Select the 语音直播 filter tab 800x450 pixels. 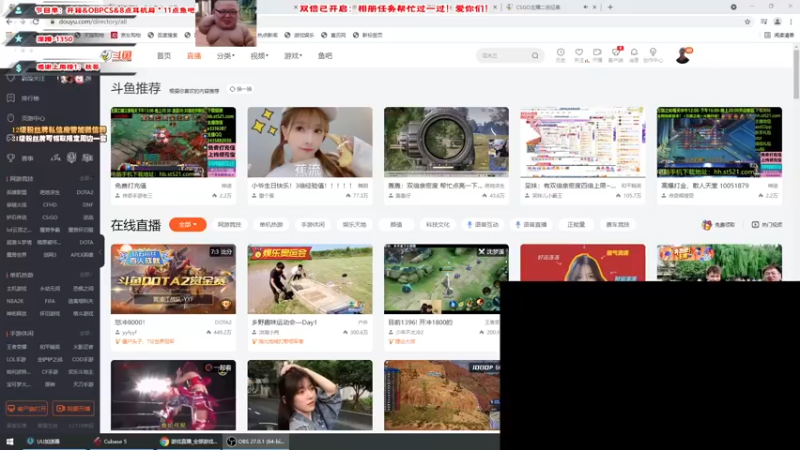tap(531, 224)
